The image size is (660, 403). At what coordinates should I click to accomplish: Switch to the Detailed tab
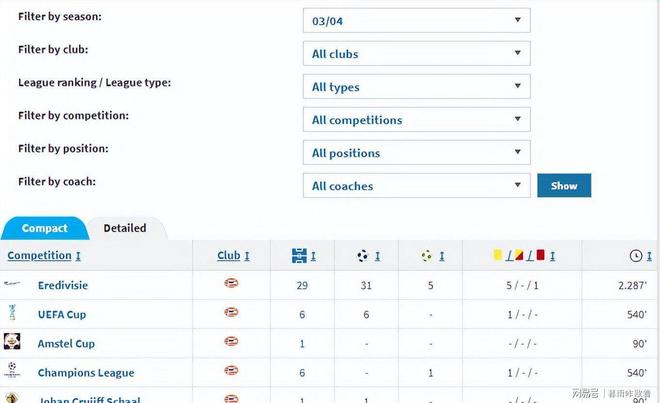click(x=125, y=228)
